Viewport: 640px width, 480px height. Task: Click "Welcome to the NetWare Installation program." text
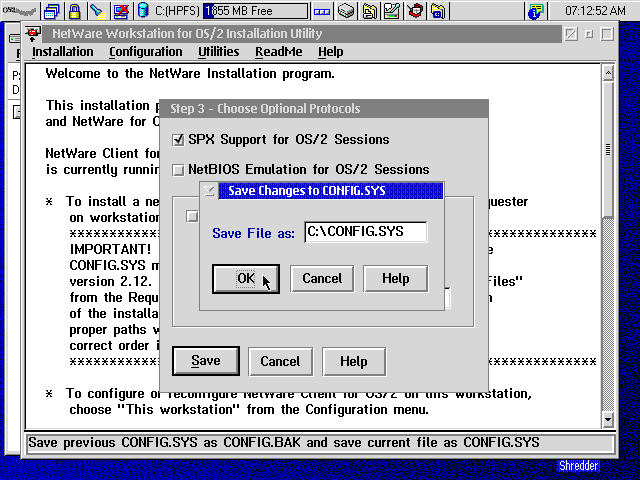click(x=190, y=74)
